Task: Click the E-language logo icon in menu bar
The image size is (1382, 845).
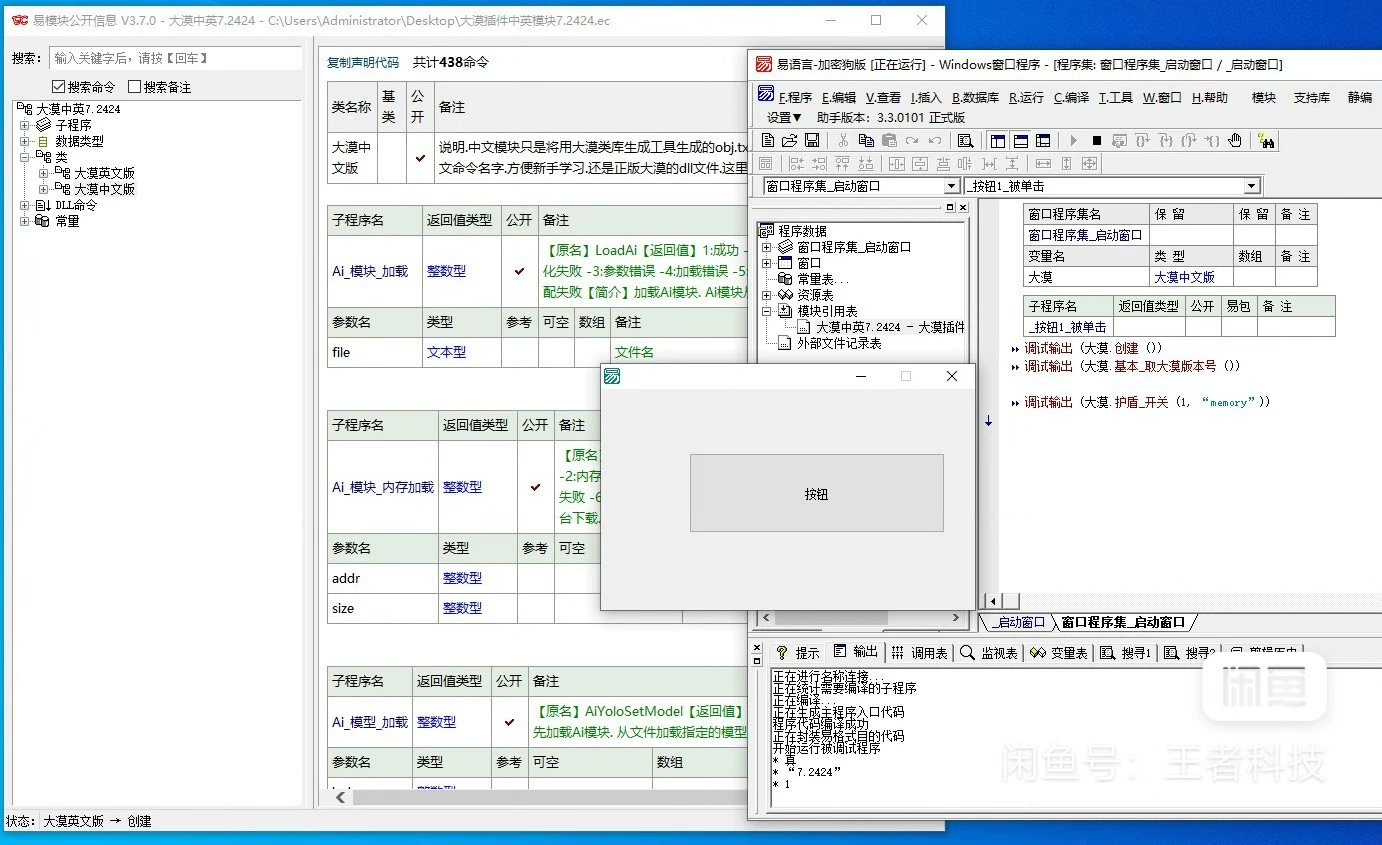Action: [x=766, y=94]
